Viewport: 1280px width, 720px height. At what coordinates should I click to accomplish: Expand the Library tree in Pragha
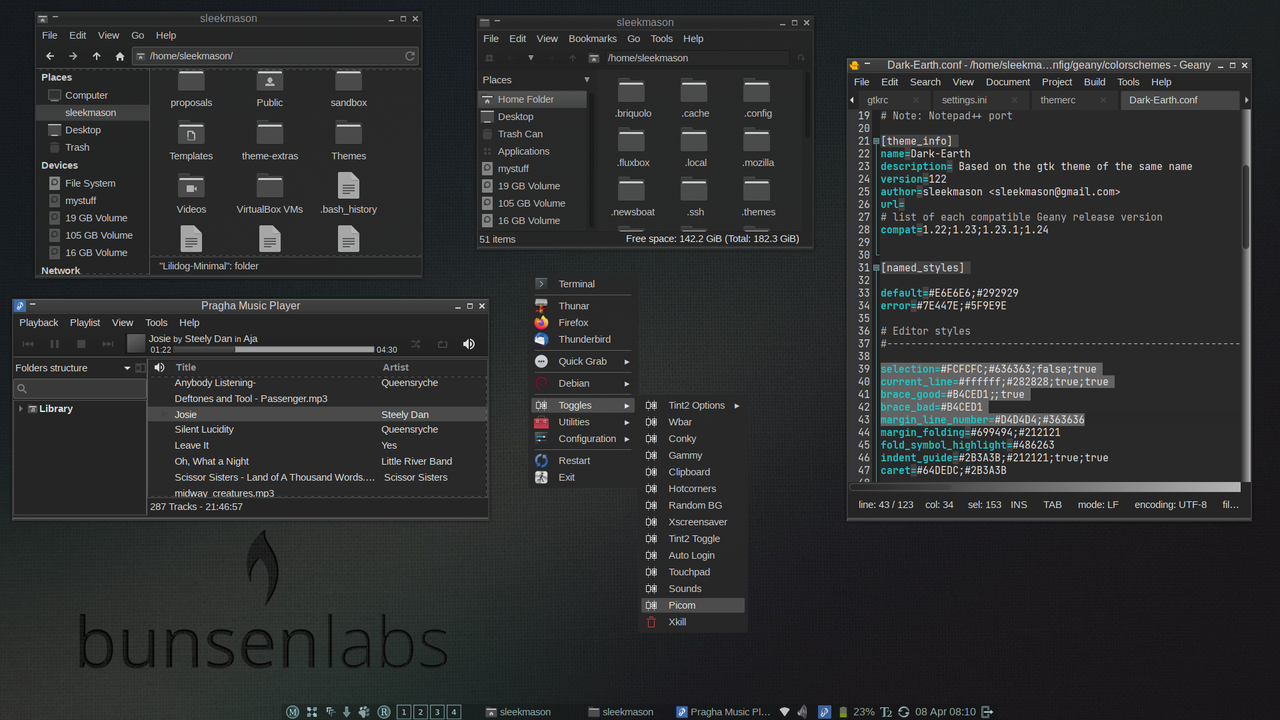(x=20, y=409)
